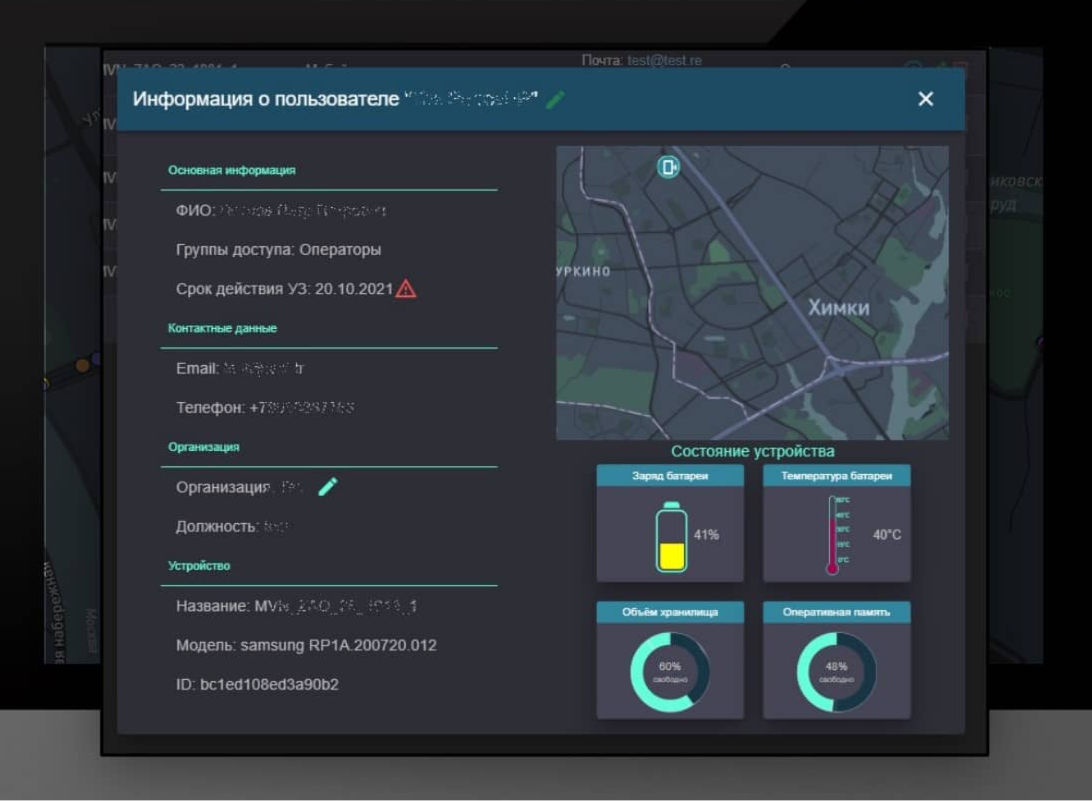Image resolution: width=1092 pixels, height=801 pixels.
Task: Click the yellow battery charge icon
Action: (671, 537)
